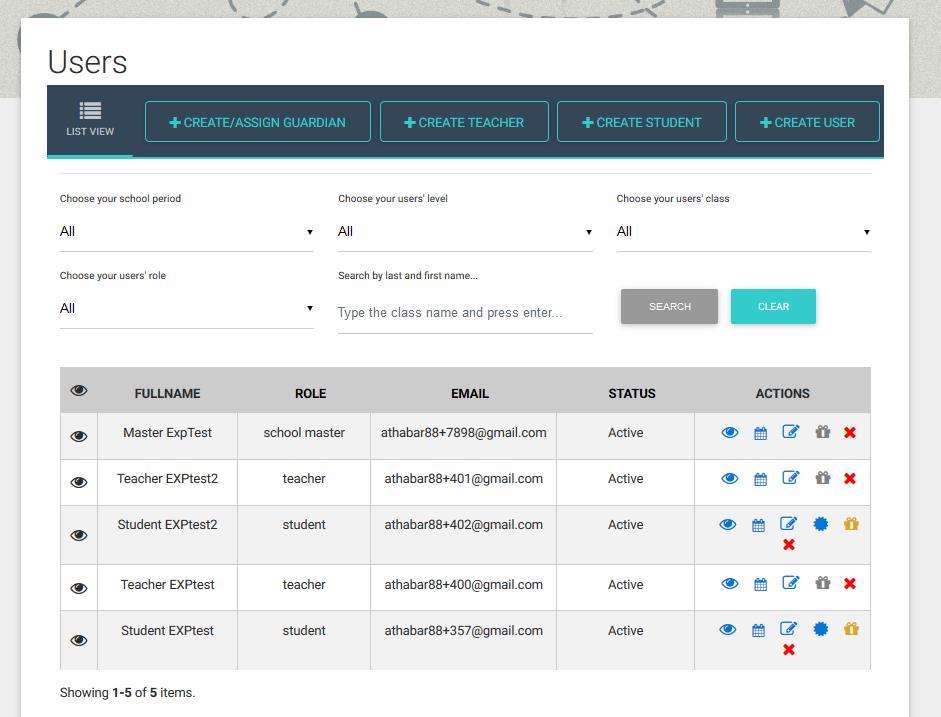Click the Create Student button
This screenshot has height=717, width=941.
(642, 122)
